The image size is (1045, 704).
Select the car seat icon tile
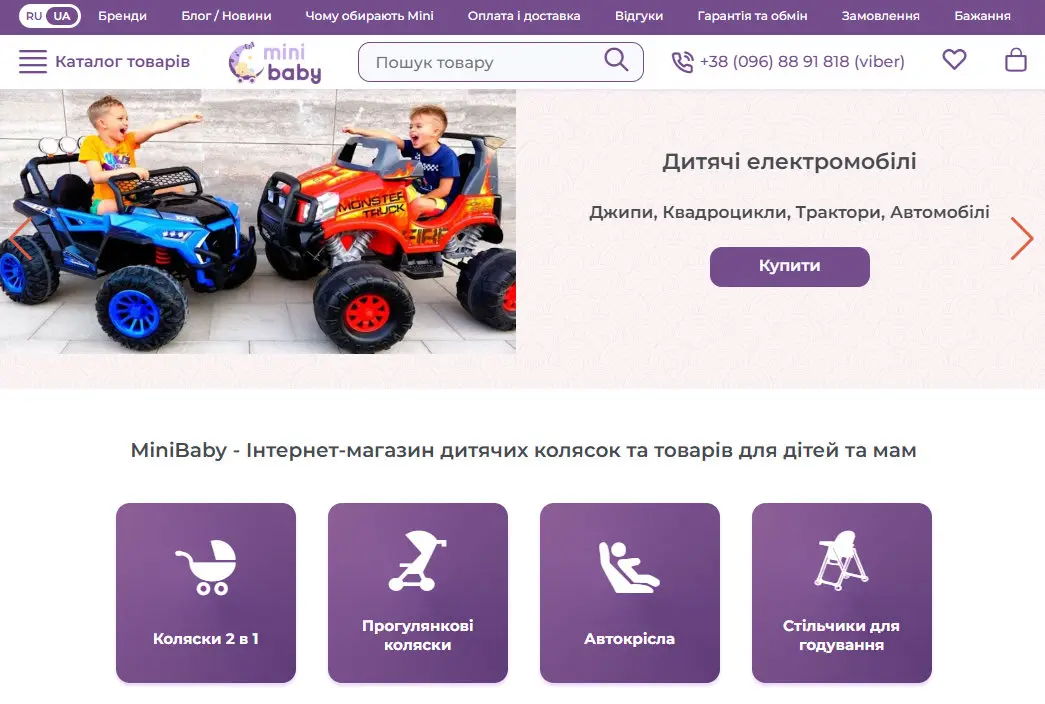click(630, 593)
